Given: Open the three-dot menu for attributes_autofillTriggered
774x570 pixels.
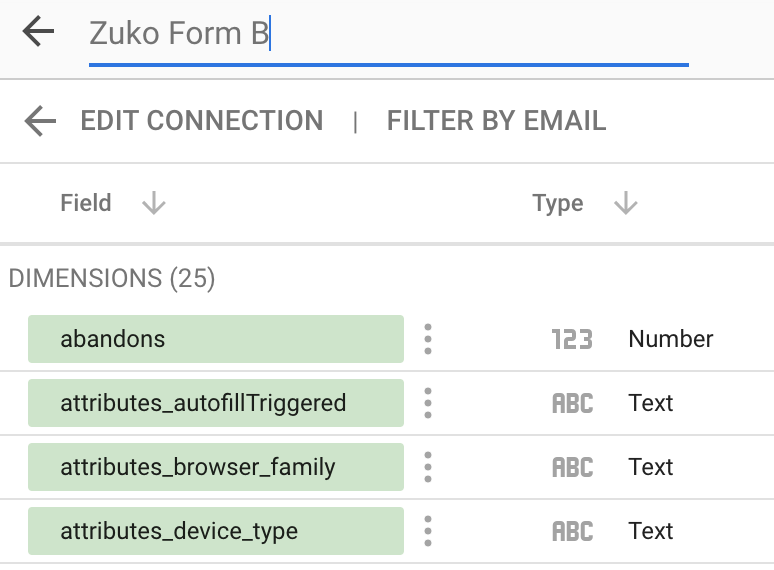Looking at the screenshot, I should coord(428,403).
